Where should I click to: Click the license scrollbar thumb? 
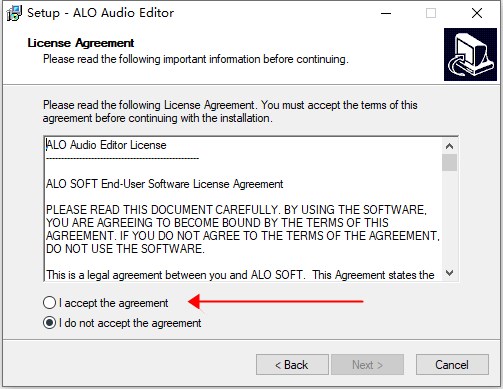click(x=449, y=162)
